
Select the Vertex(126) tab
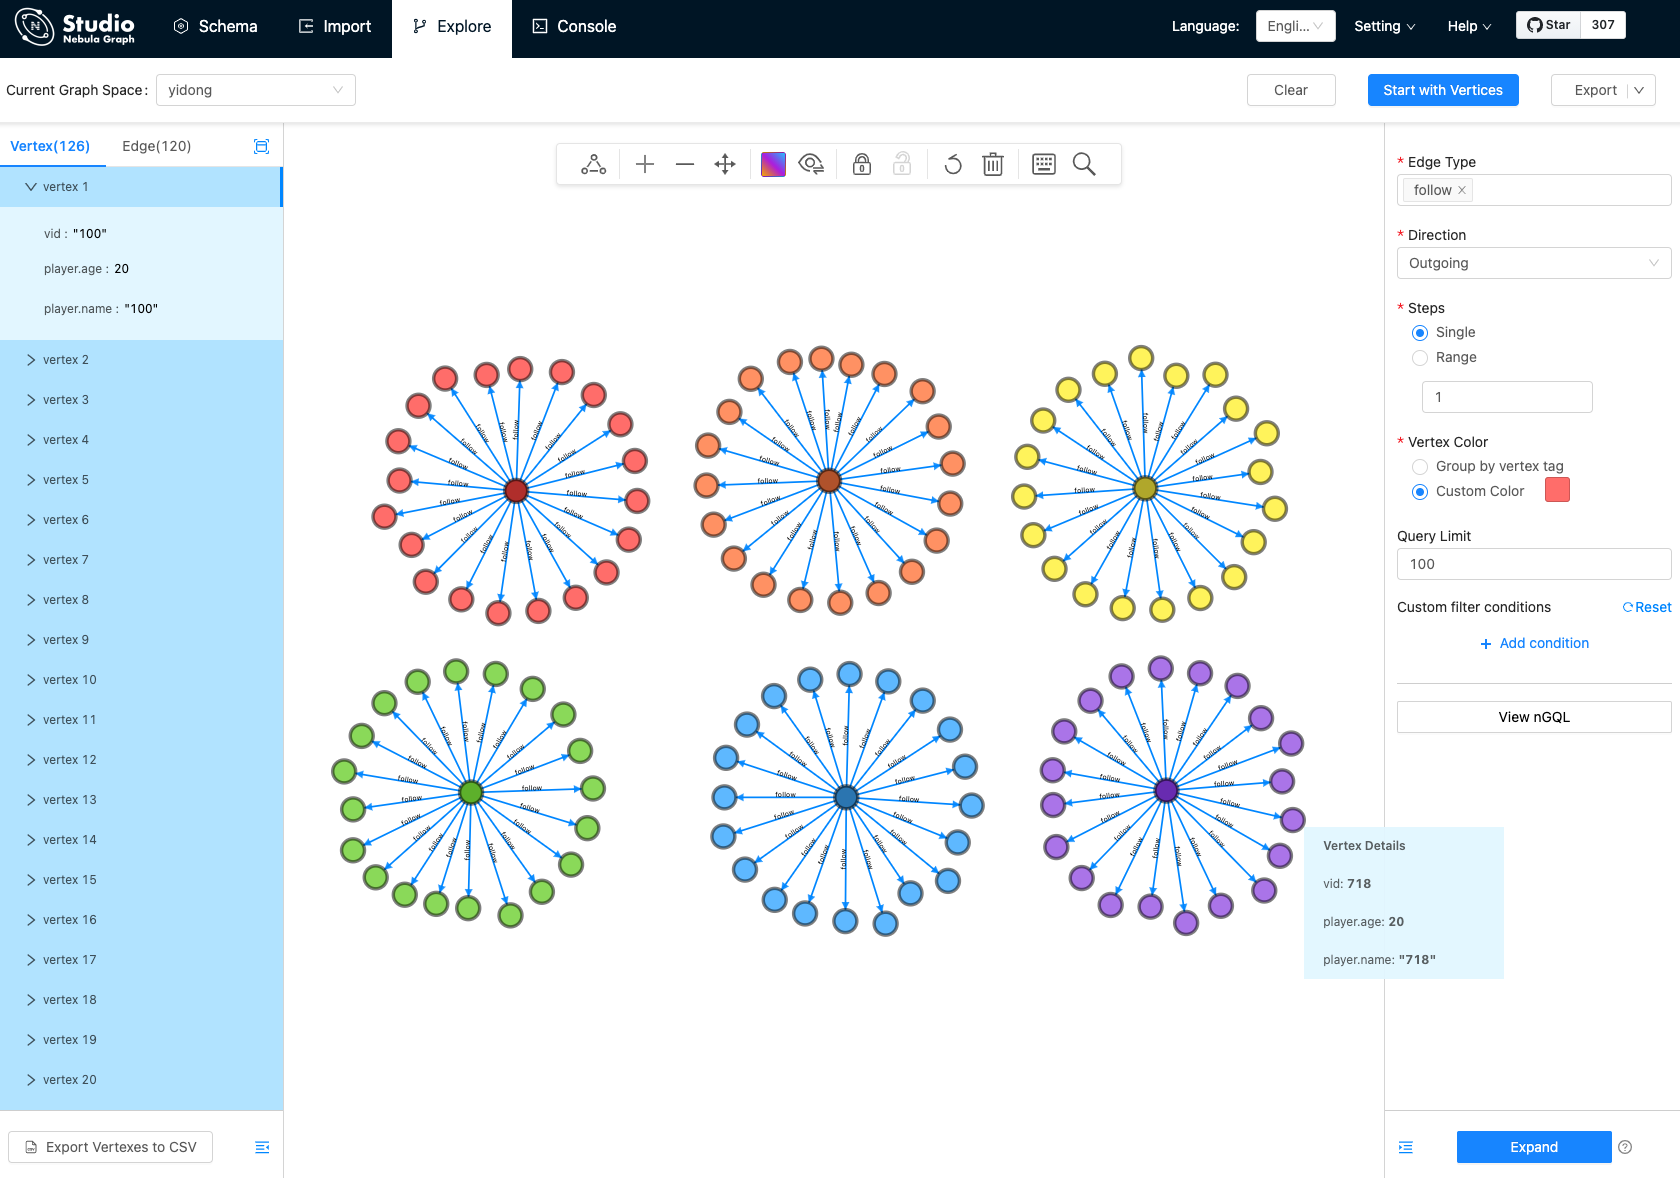pyautogui.click(x=50, y=146)
